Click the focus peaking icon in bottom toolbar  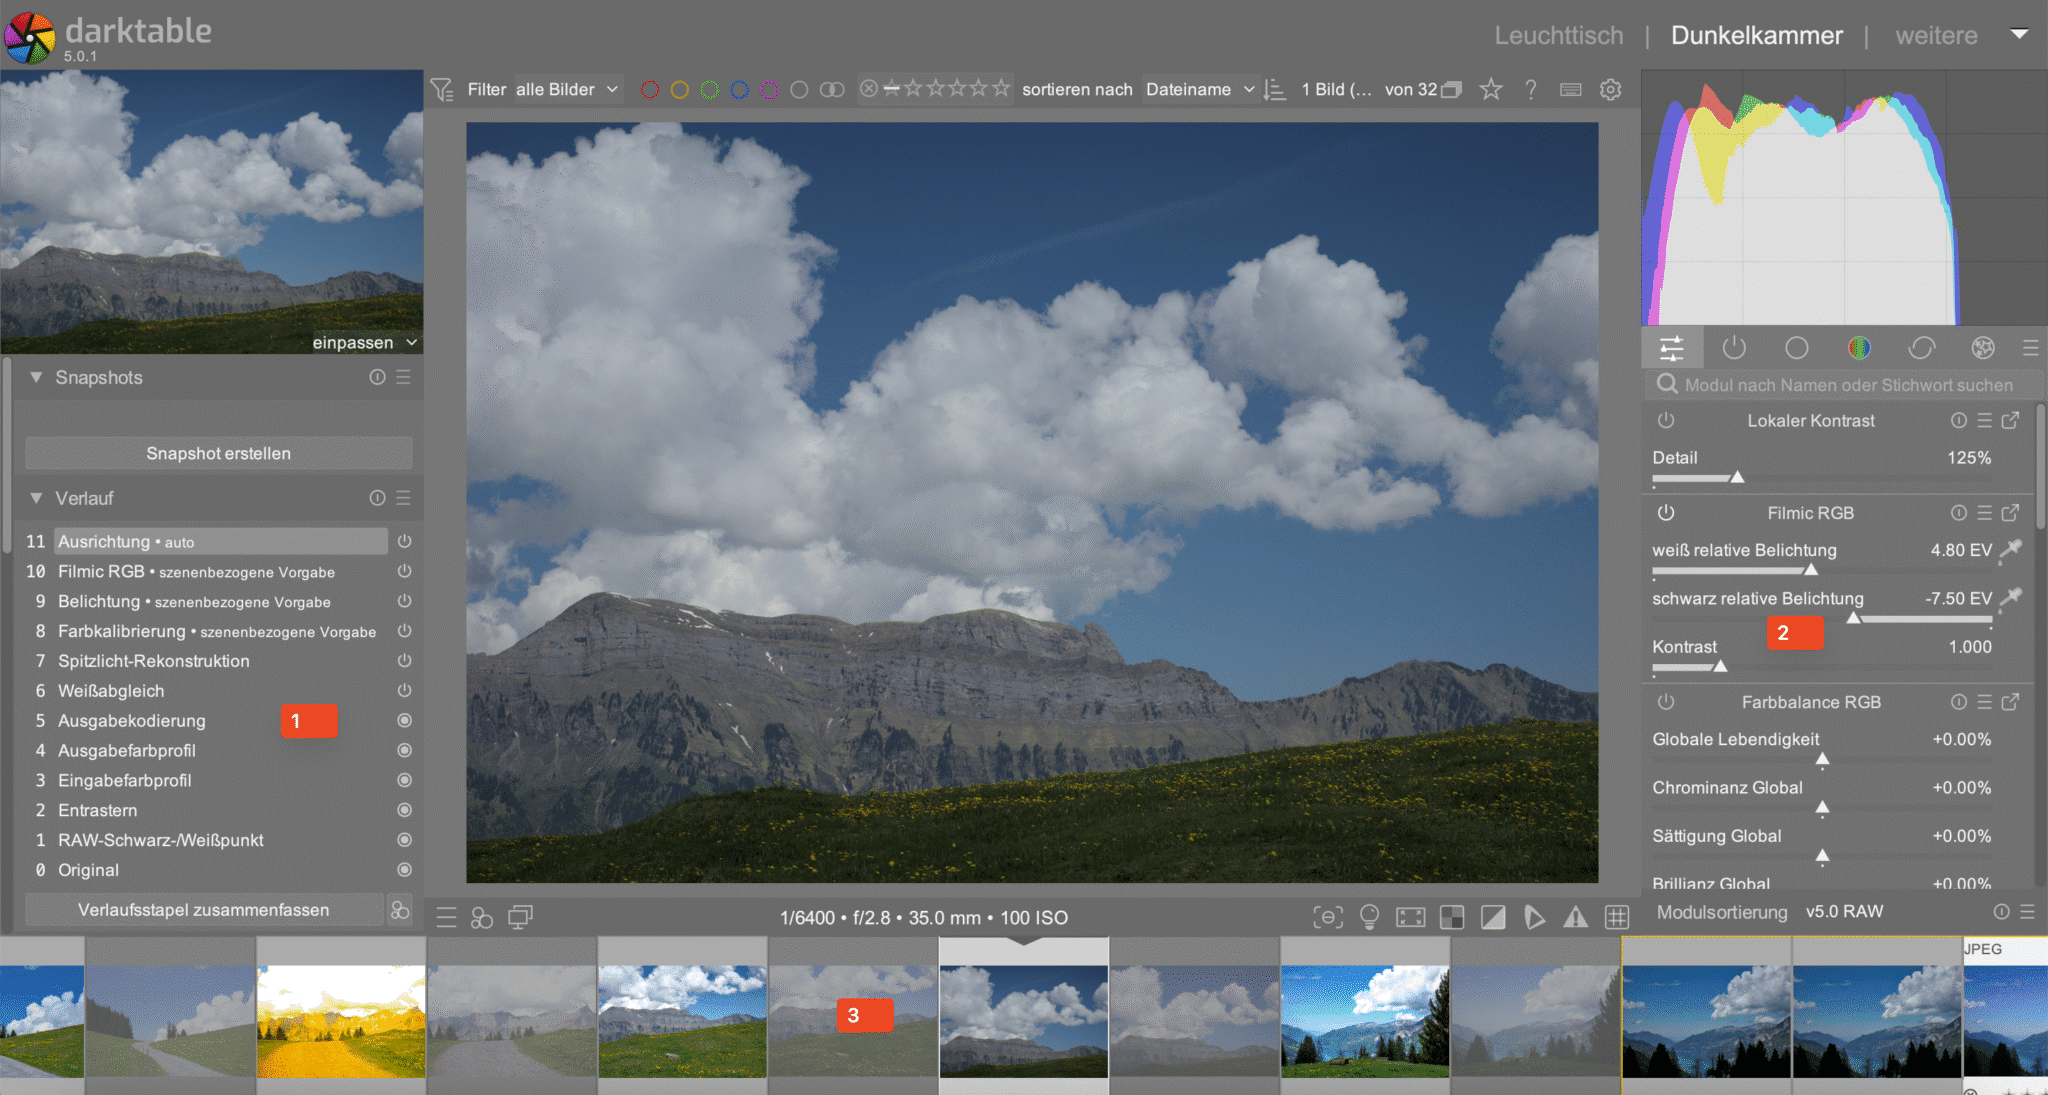pos(1328,917)
